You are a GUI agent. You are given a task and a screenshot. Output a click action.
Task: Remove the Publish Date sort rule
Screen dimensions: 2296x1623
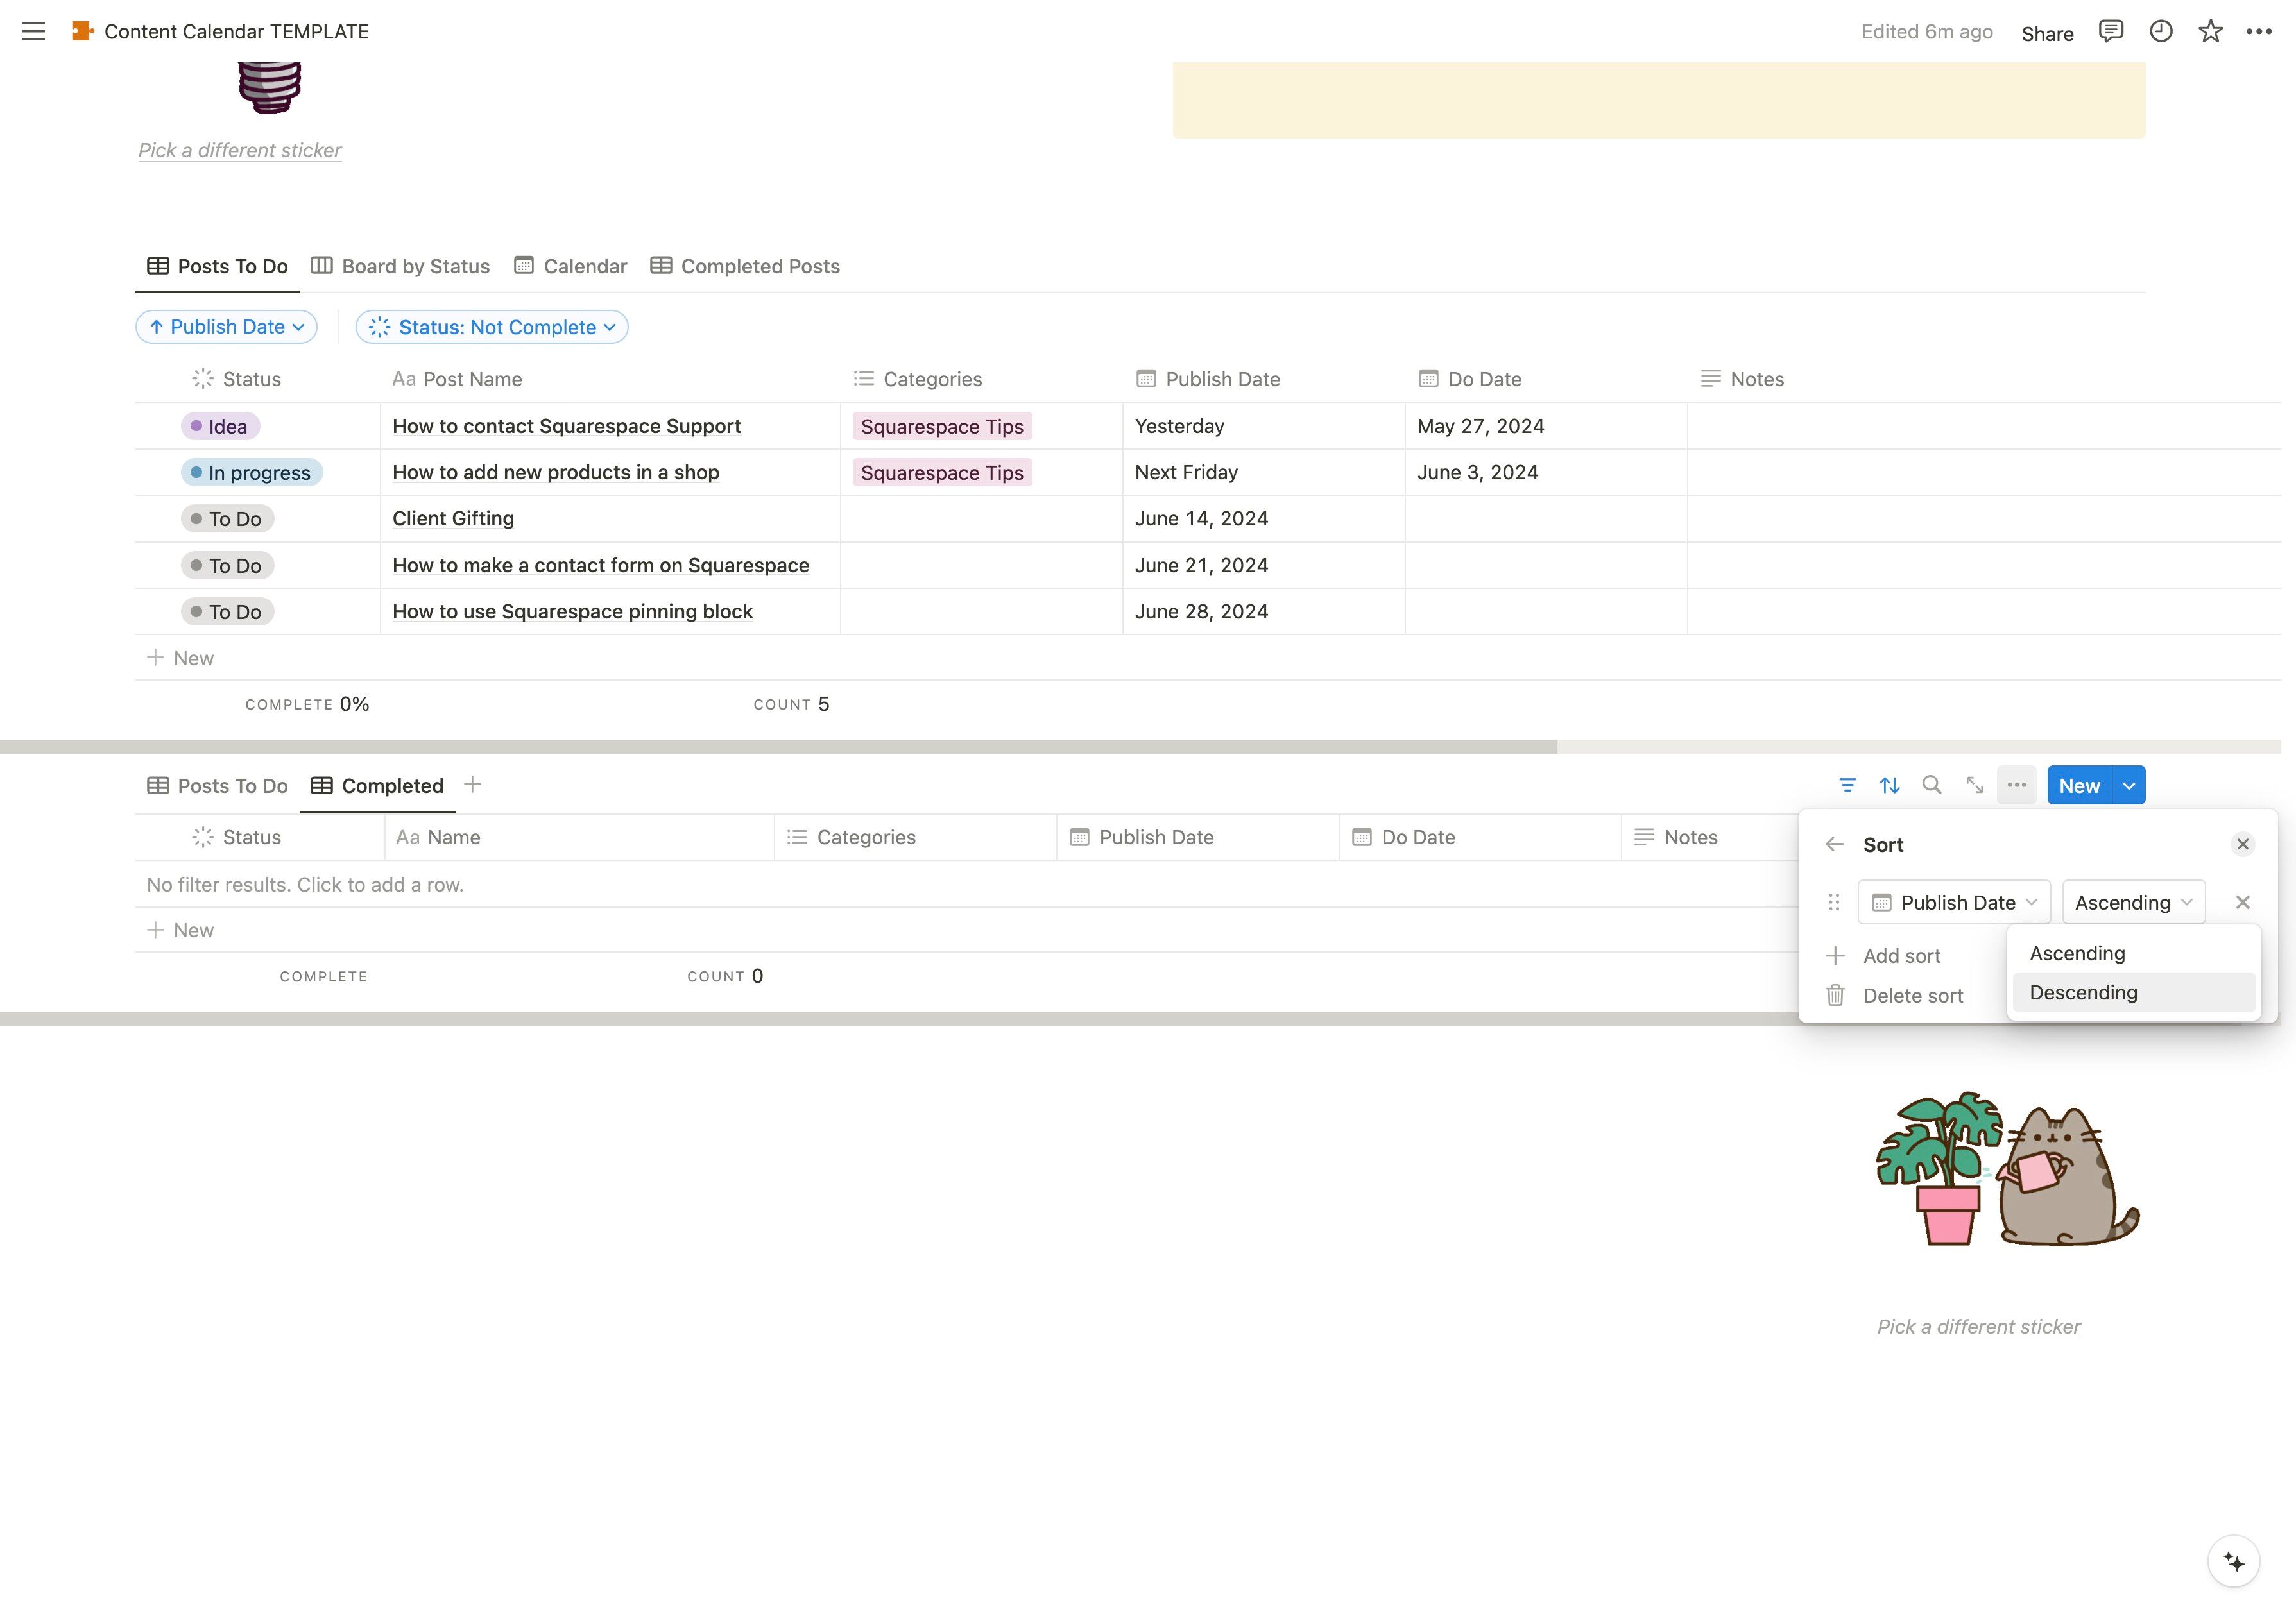[2242, 903]
